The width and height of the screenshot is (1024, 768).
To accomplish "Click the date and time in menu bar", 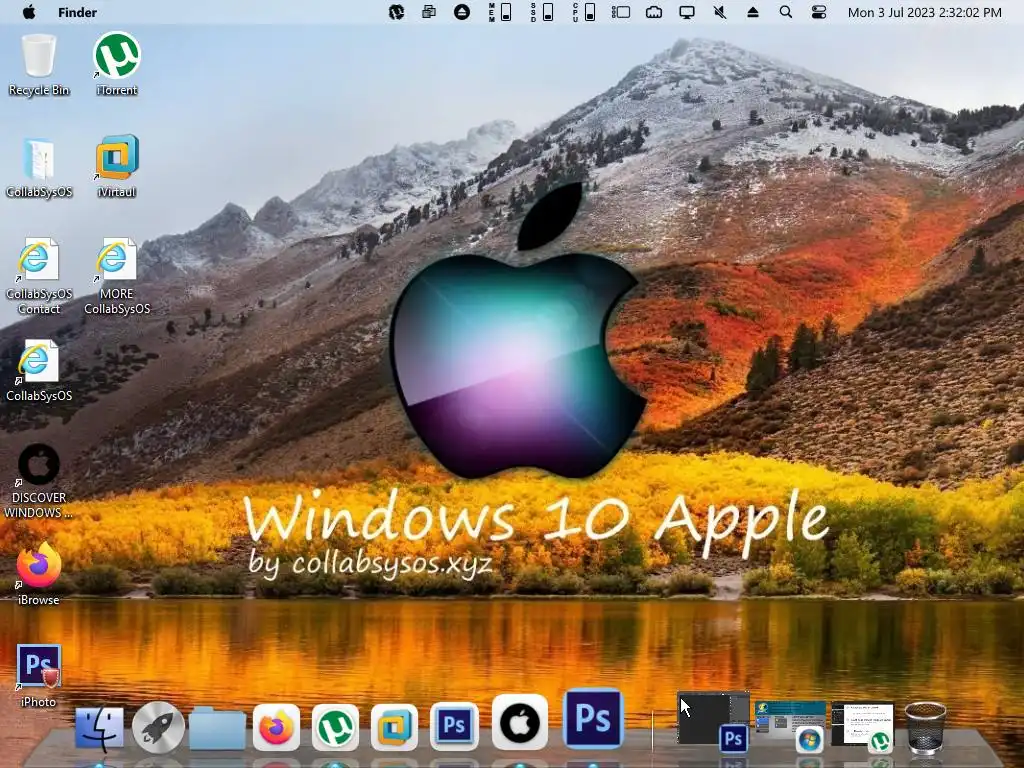I will click(924, 12).
